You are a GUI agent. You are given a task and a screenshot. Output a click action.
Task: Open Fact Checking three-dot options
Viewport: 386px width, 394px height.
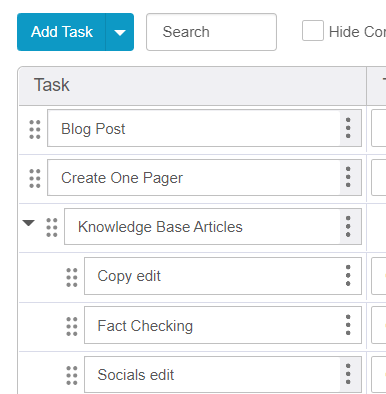[348, 325]
